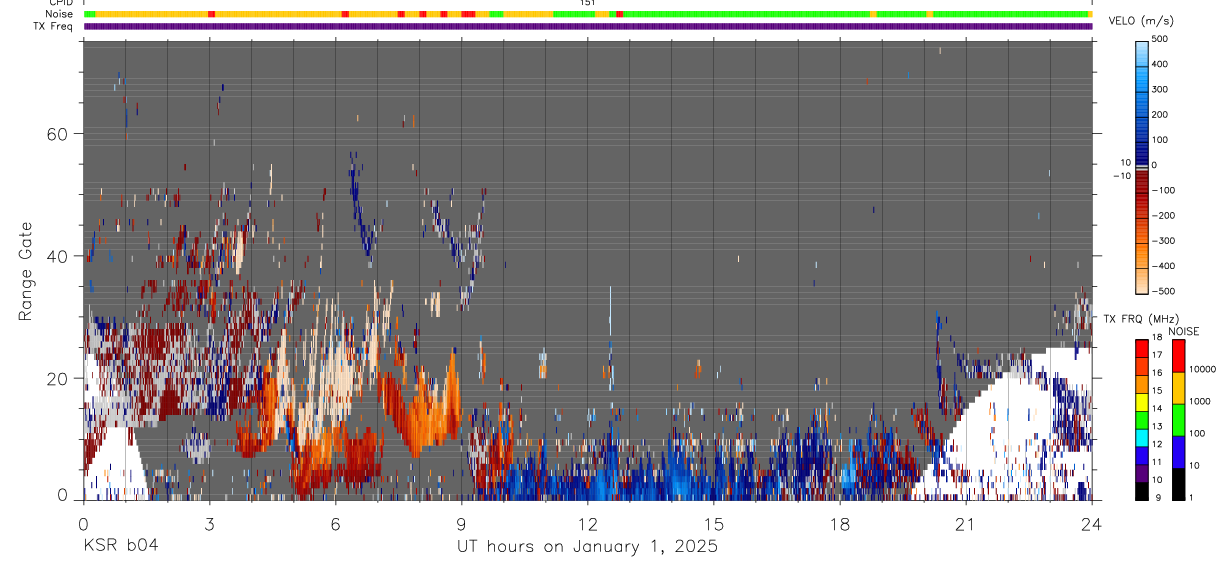Viewport: 1228px width, 567px height.
Task: Click the yellow segment of TX FRQ color bar
Action: coord(1142,402)
